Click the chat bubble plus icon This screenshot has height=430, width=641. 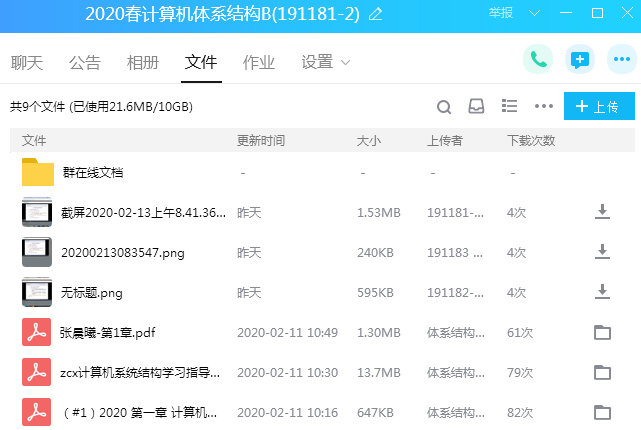pos(579,60)
